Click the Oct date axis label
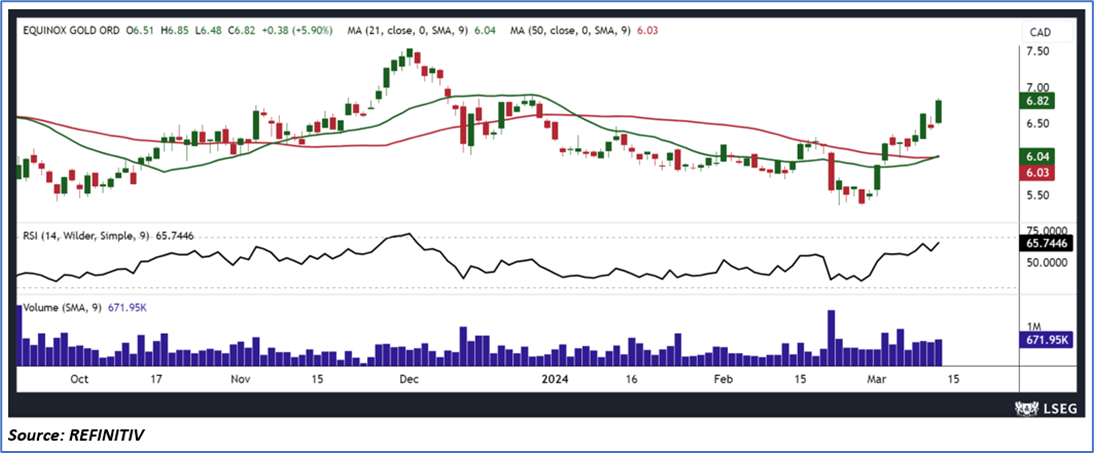1094x453 pixels. click(x=80, y=379)
